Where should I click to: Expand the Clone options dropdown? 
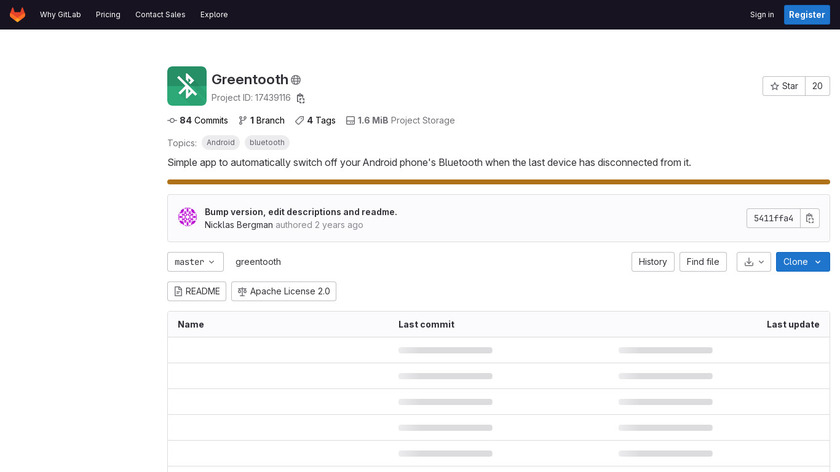point(802,262)
